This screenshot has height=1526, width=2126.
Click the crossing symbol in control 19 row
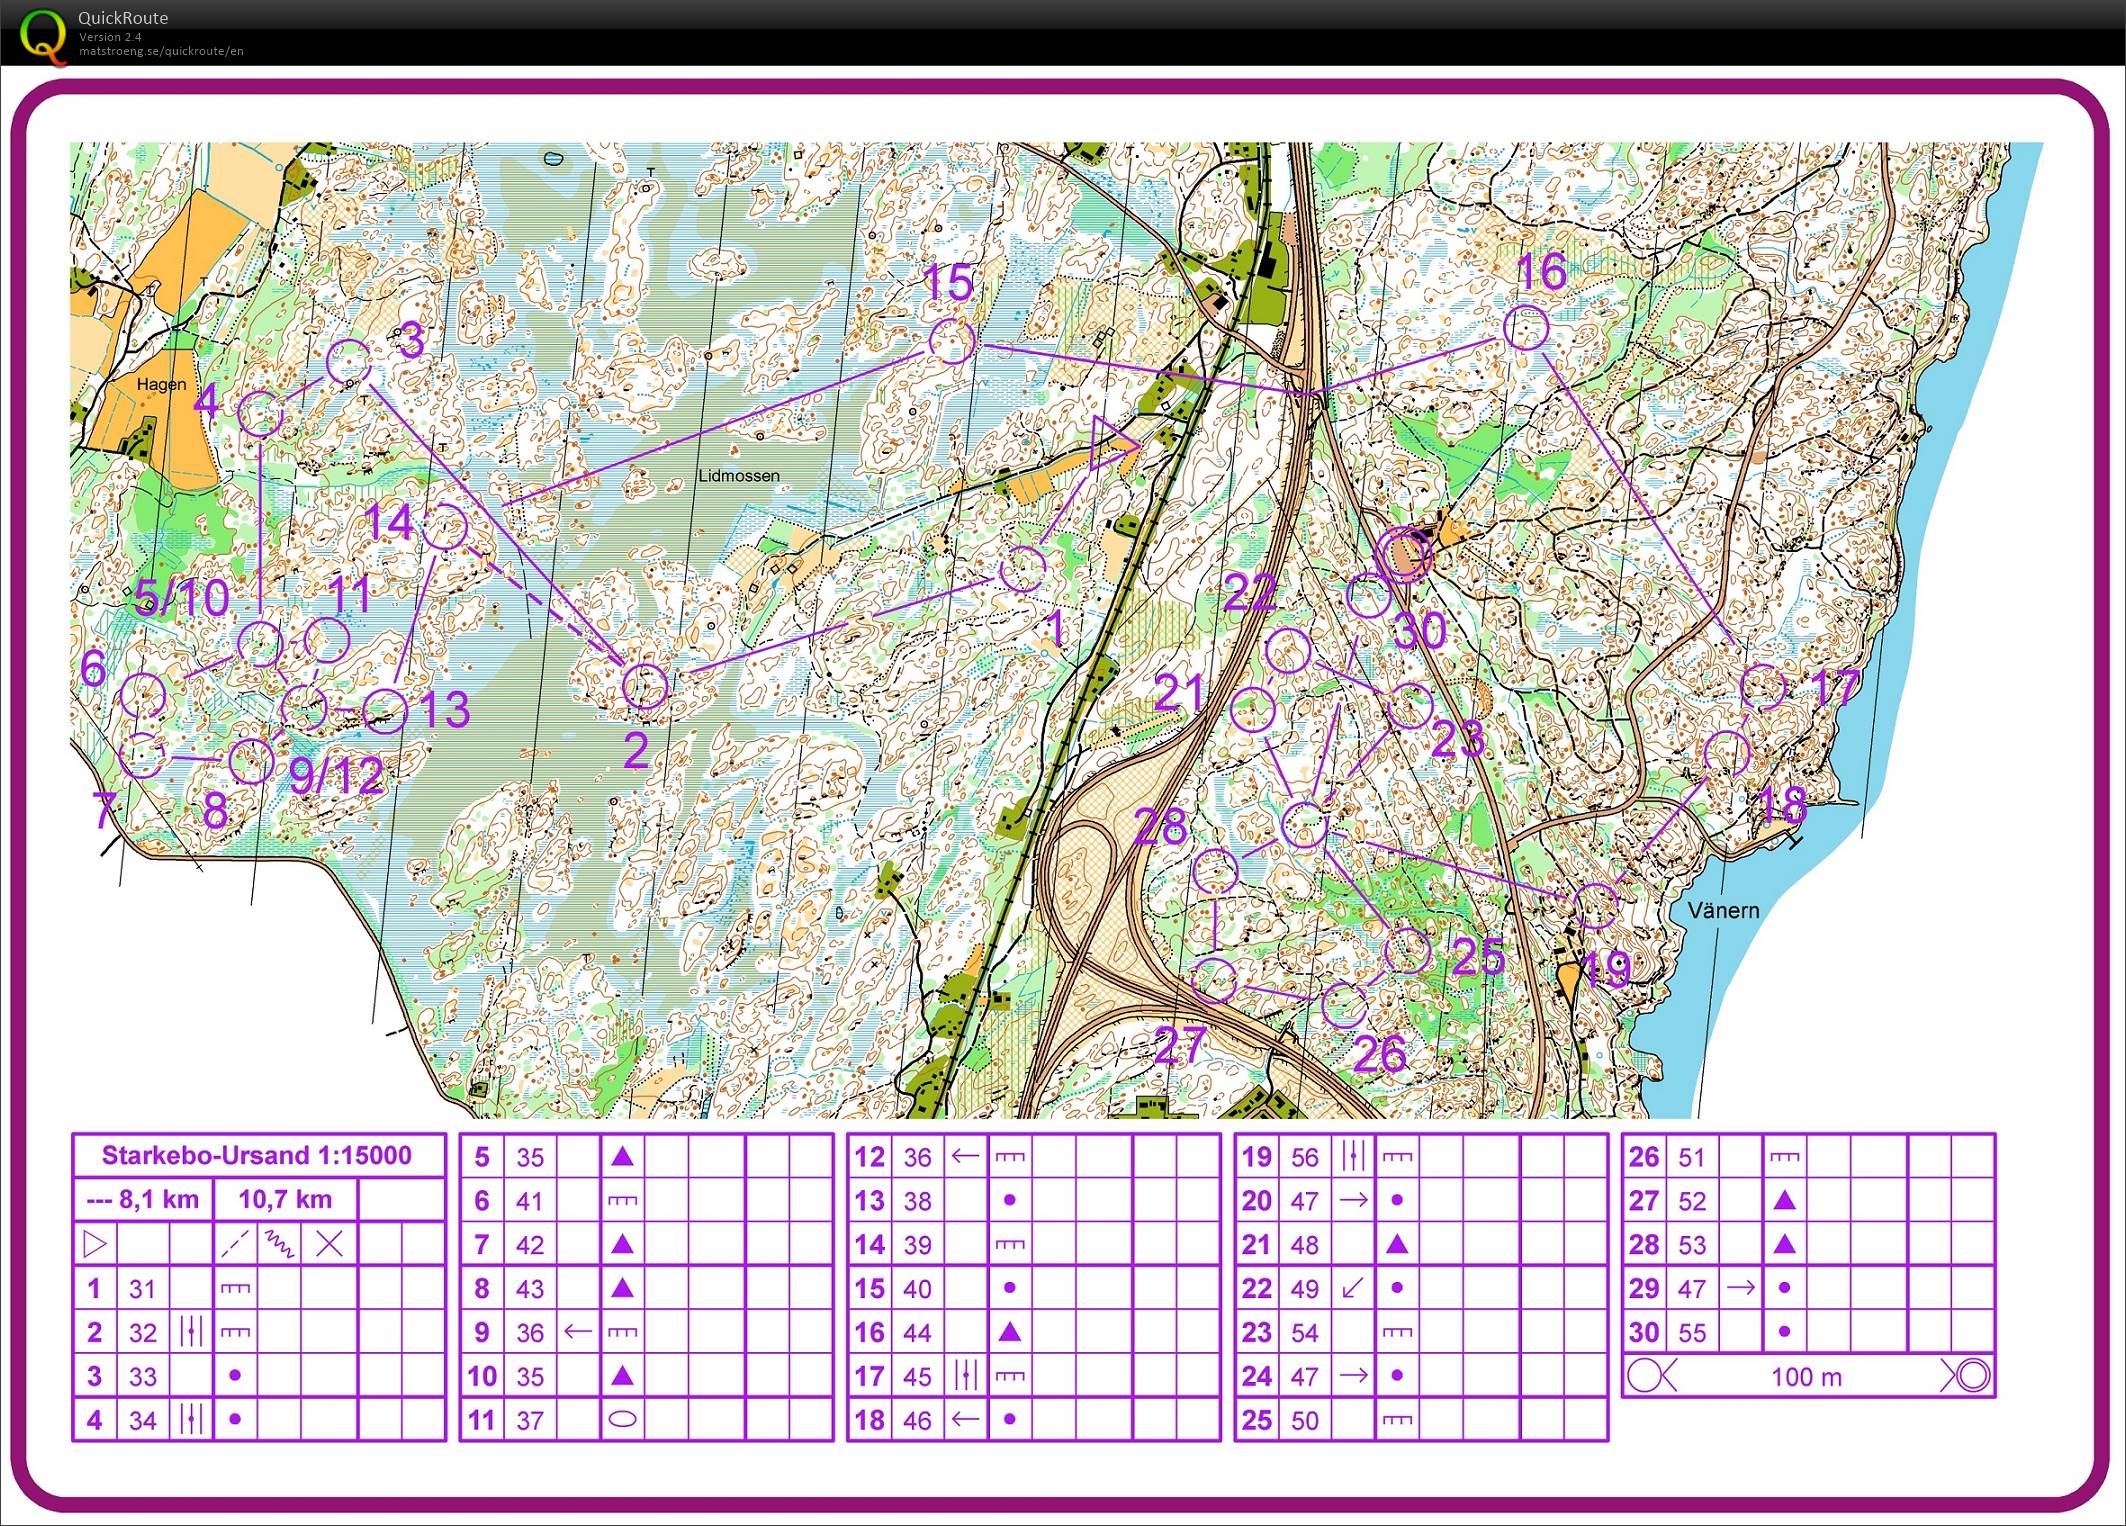pos(1352,1156)
